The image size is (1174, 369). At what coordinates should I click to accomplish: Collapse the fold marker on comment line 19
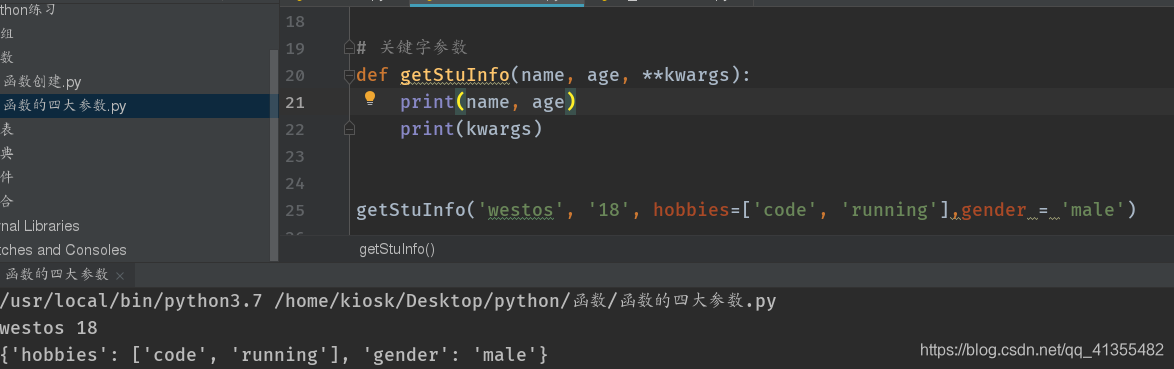pyautogui.click(x=348, y=48)
